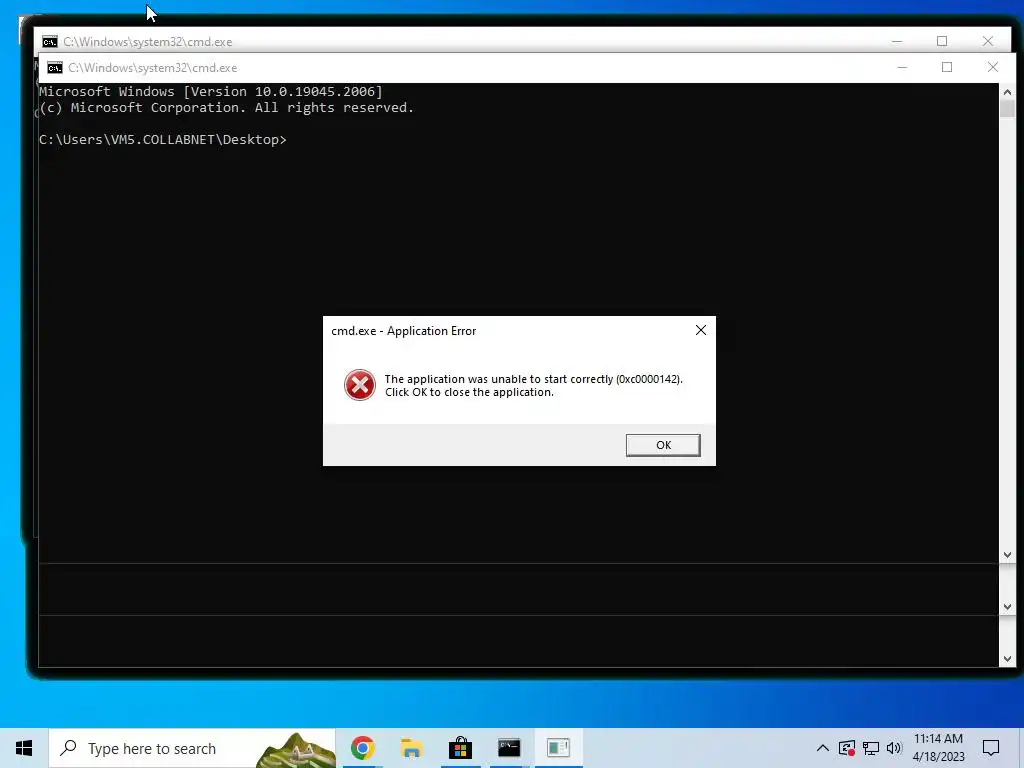
Task: Click the top scroll up arrow in cmd
Action: [x=1007, y=92]
